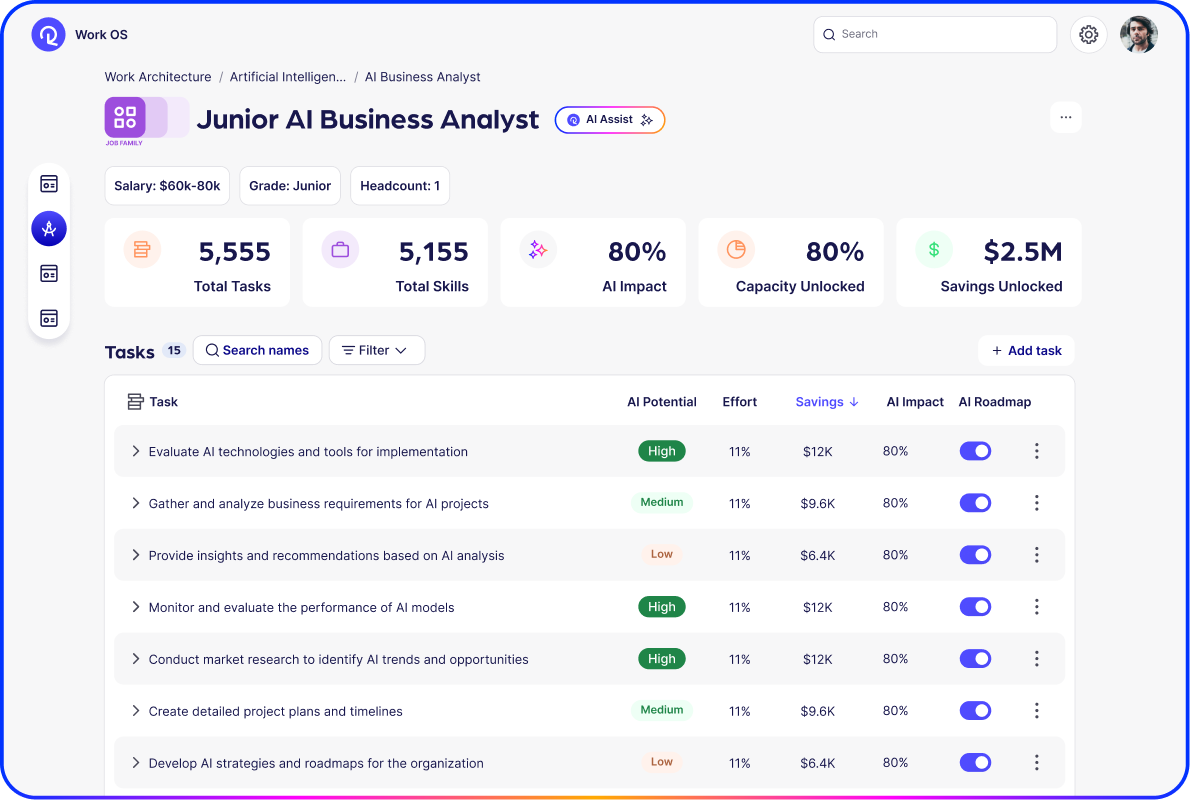Viewport: 1190px width, 800px height.
Task: Click the briefcase icon next to Total Skills
Action: 340,248
